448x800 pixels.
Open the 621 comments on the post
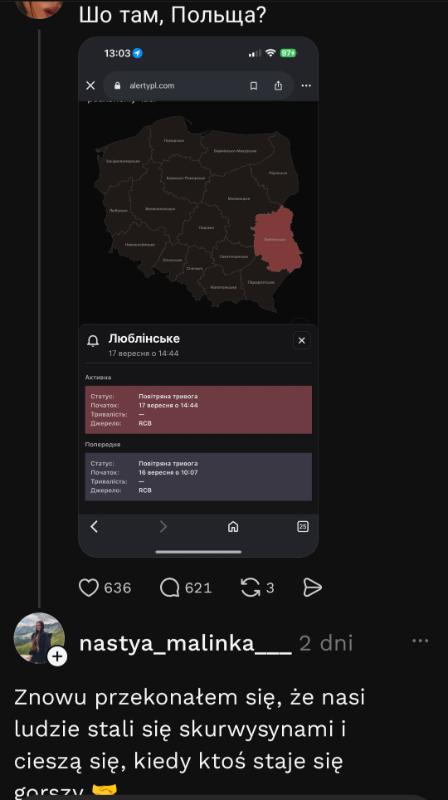tap(169, 588)
